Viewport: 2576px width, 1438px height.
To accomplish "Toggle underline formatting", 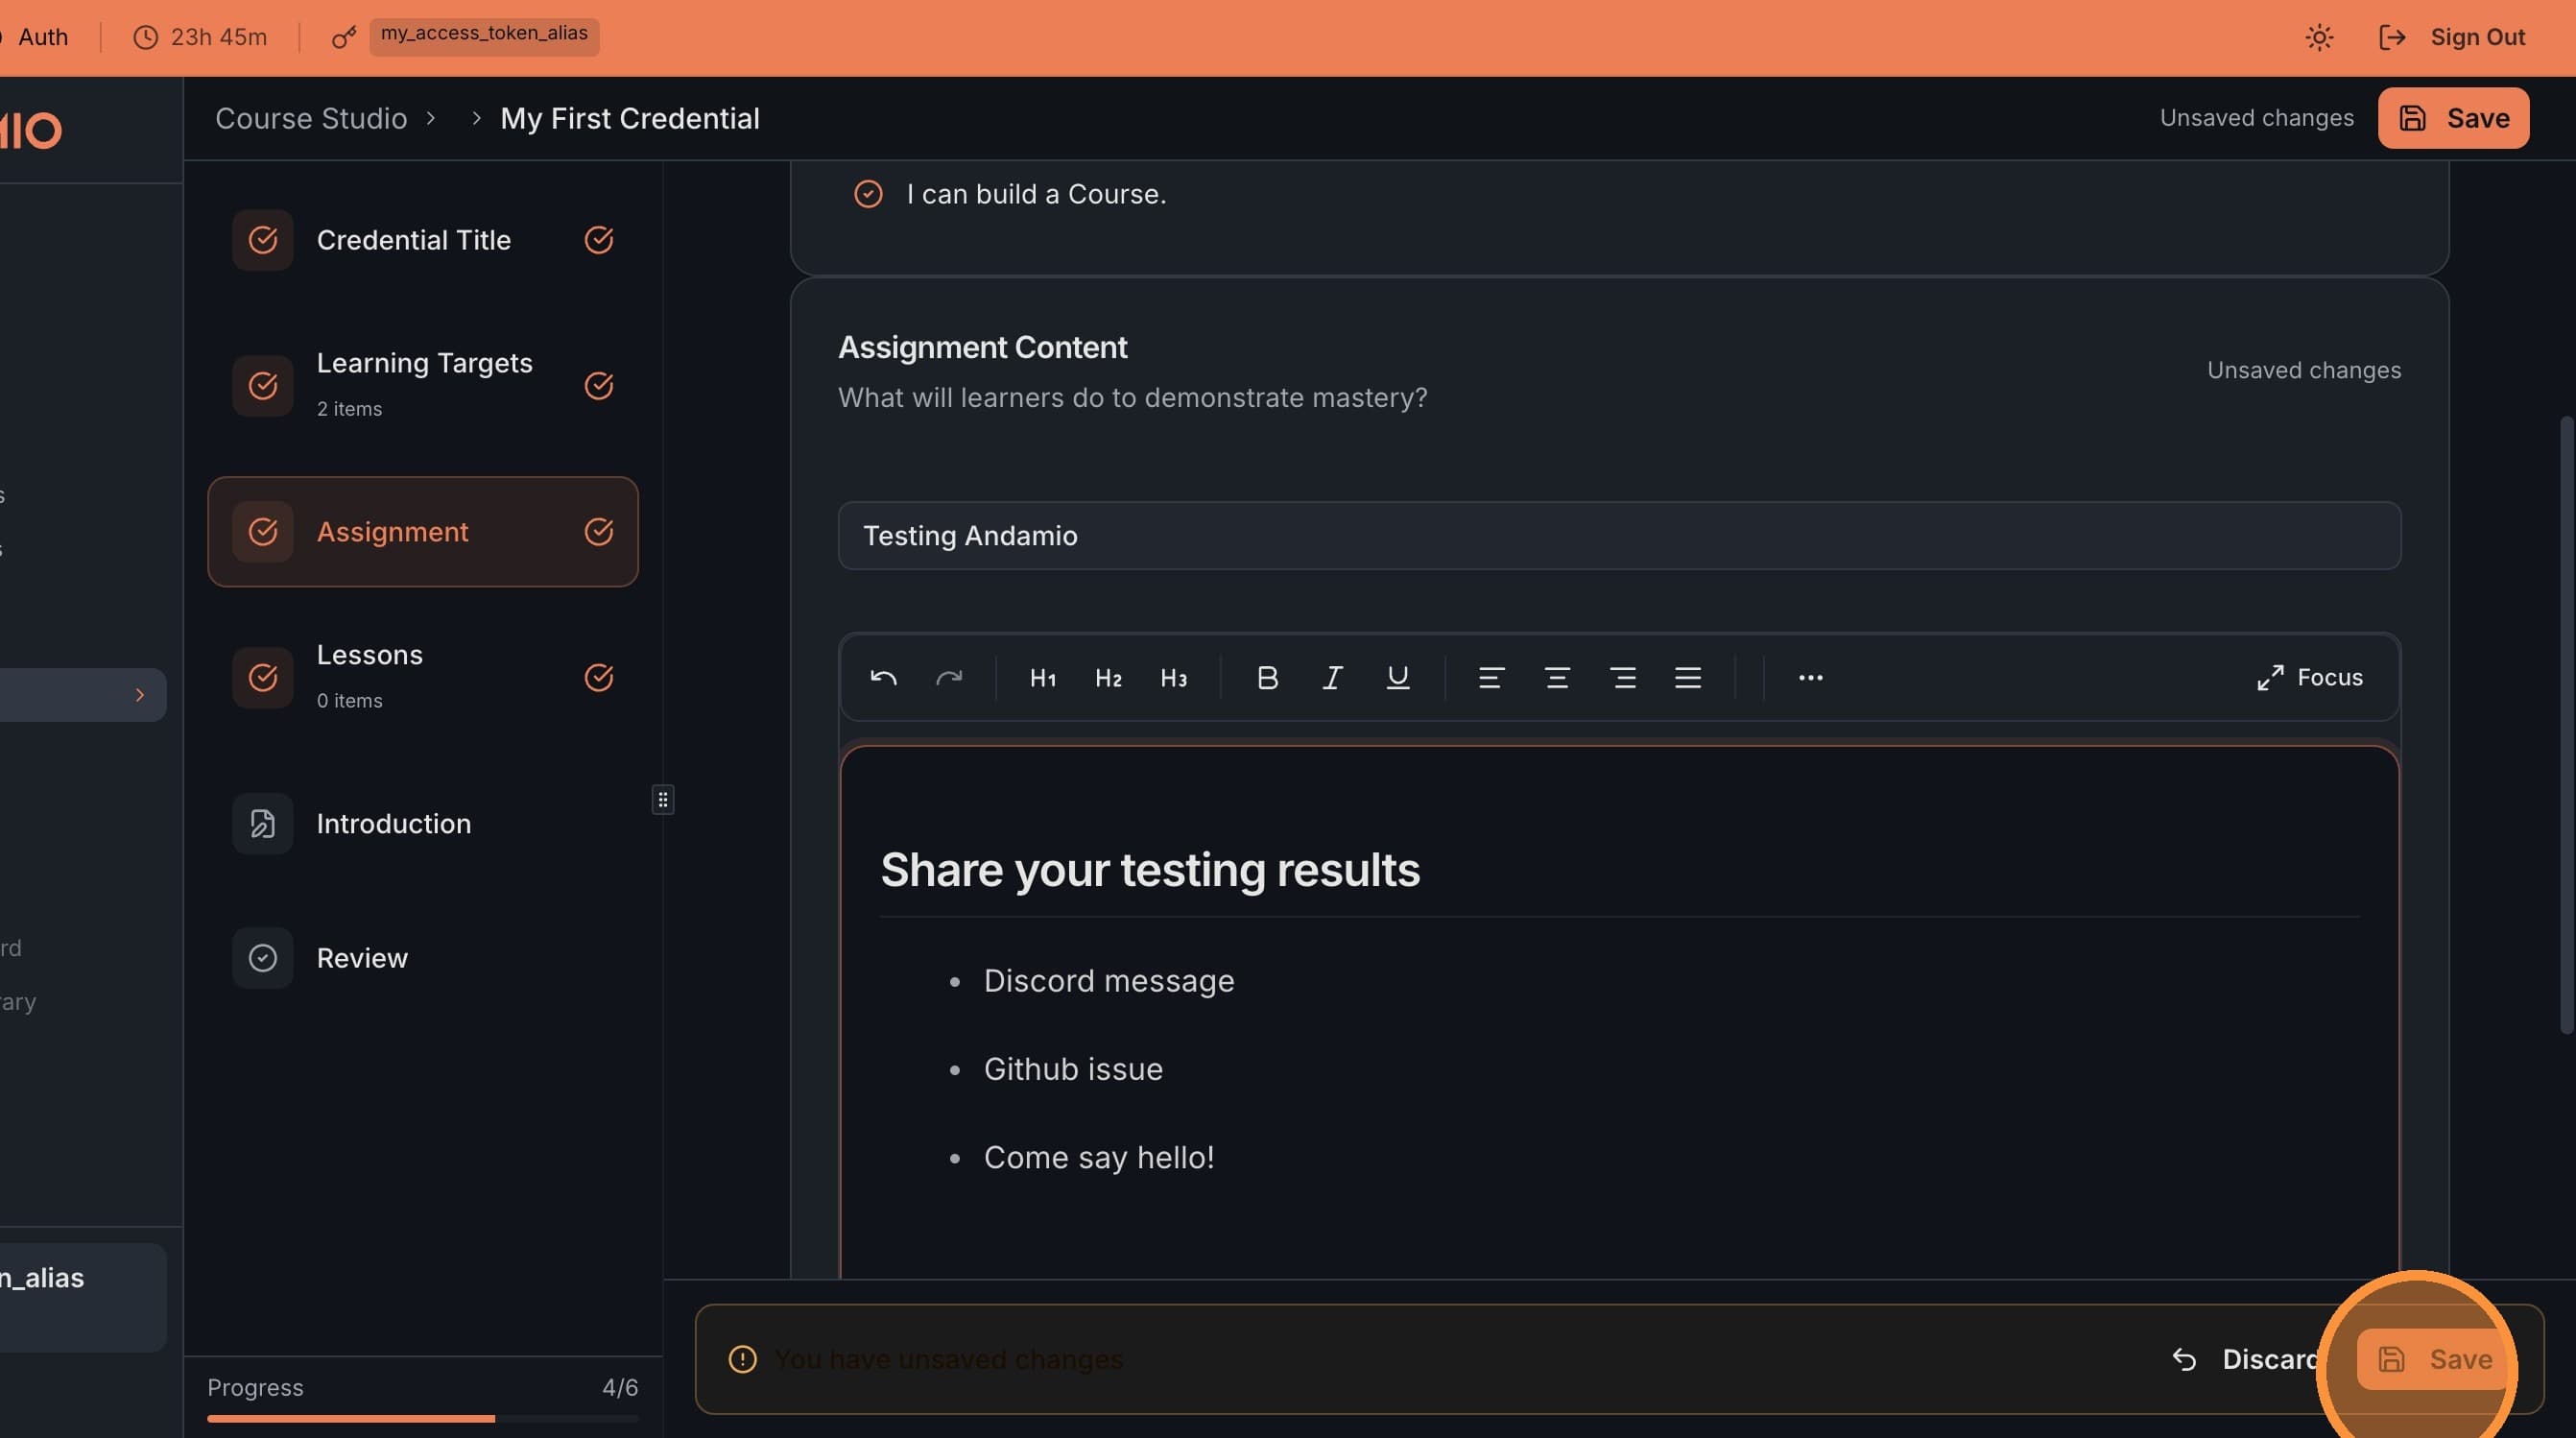I will (1397, 678).
